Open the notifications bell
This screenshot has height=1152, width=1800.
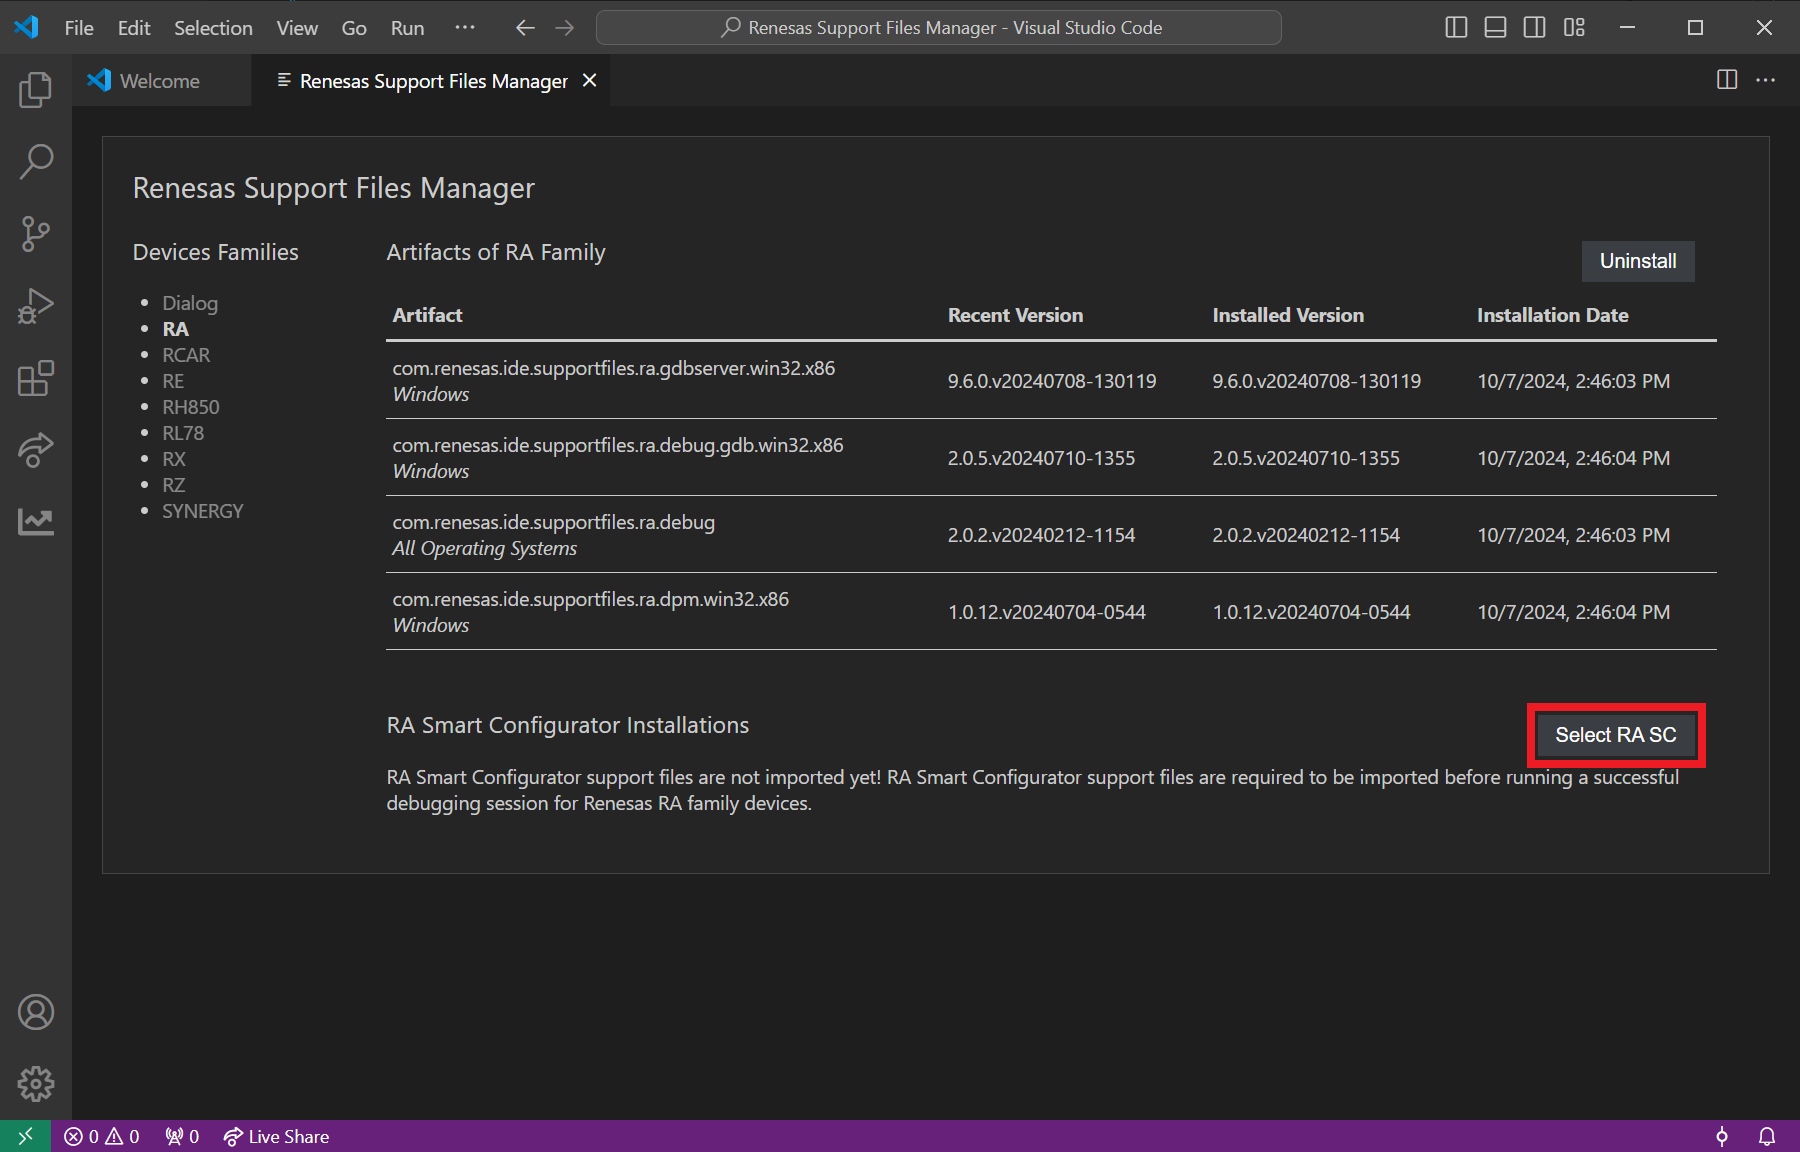(x=1767, y=1136)
